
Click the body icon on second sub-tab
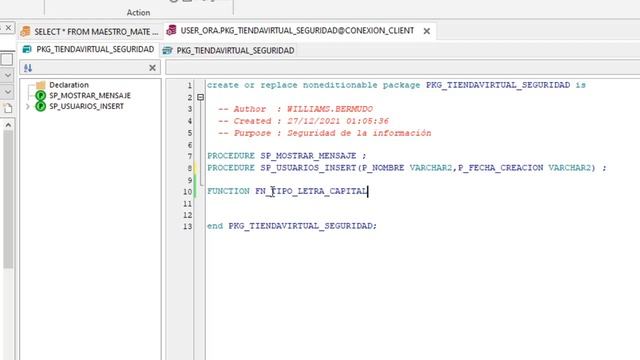pos(167,51)
